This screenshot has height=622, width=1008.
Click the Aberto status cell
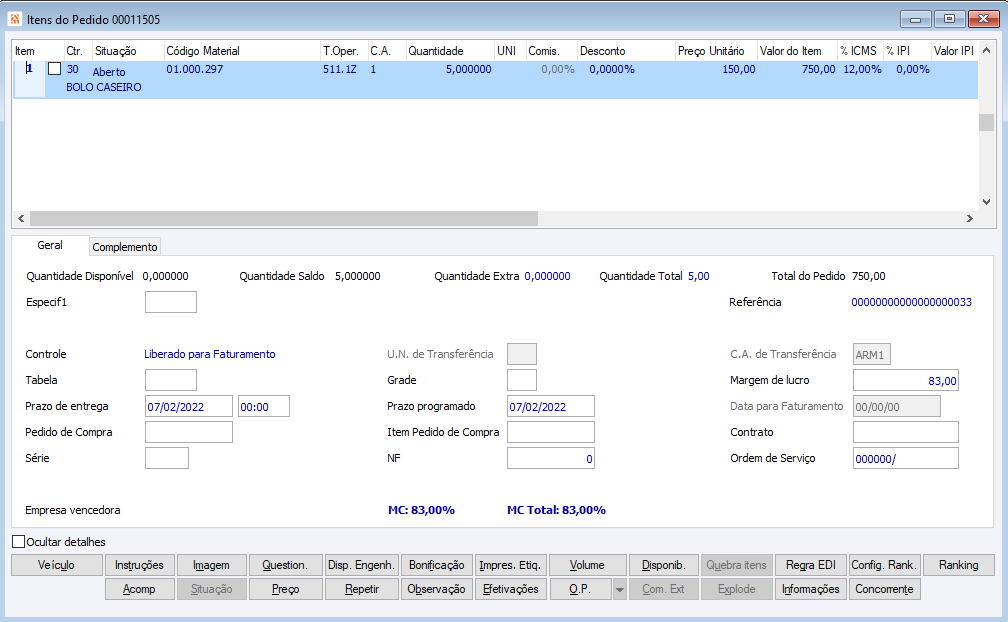click(109, 72)
